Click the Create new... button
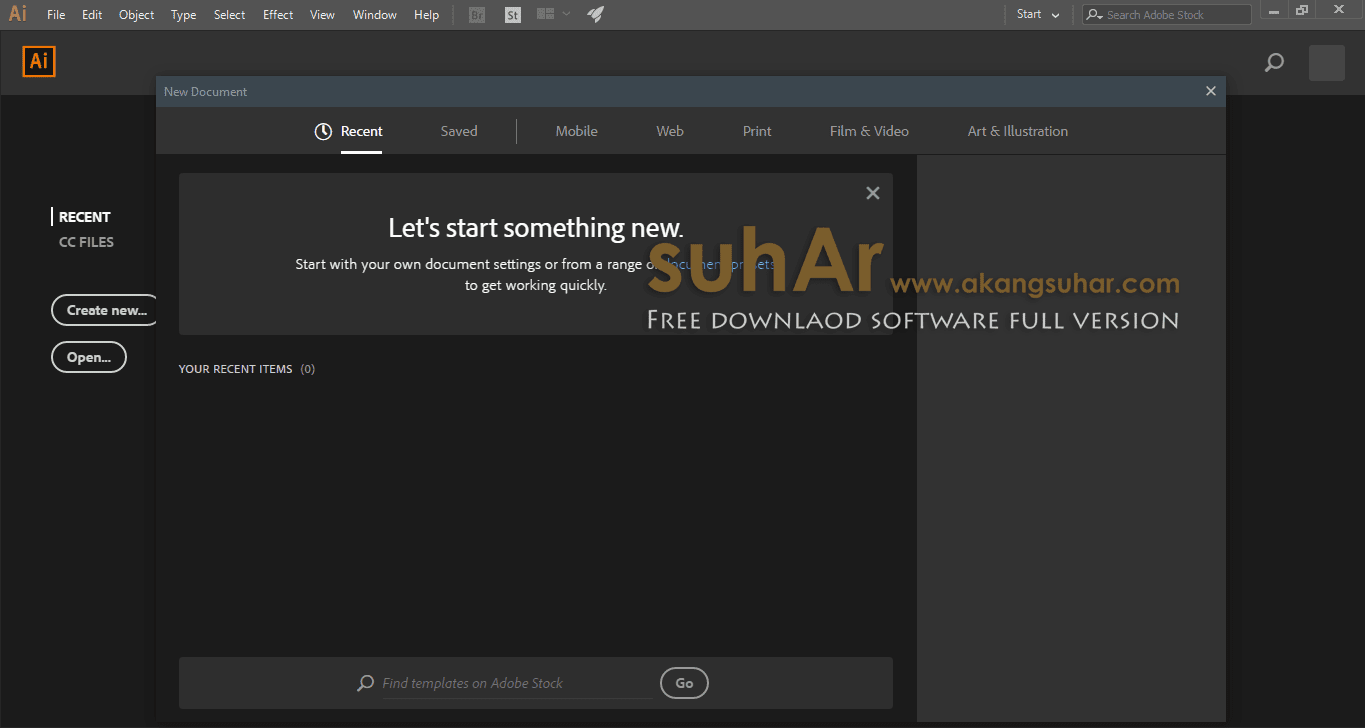This screenshot has height=728, width=1365. pos(106,310)
